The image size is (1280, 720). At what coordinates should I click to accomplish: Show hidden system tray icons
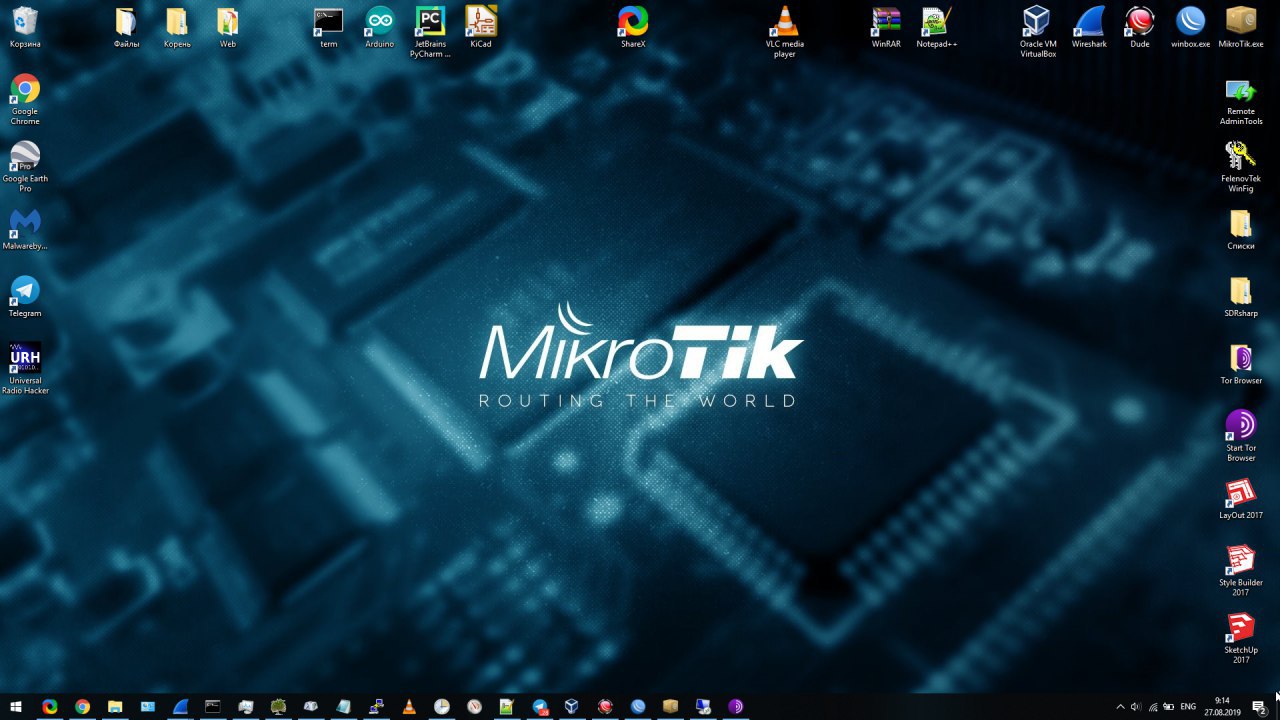(1120, 707)
